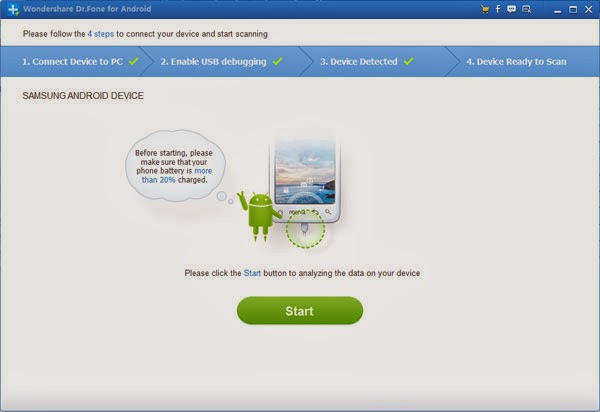Close the Dr.Fone window
Screen dimensions: 600x412
[589, 10]
